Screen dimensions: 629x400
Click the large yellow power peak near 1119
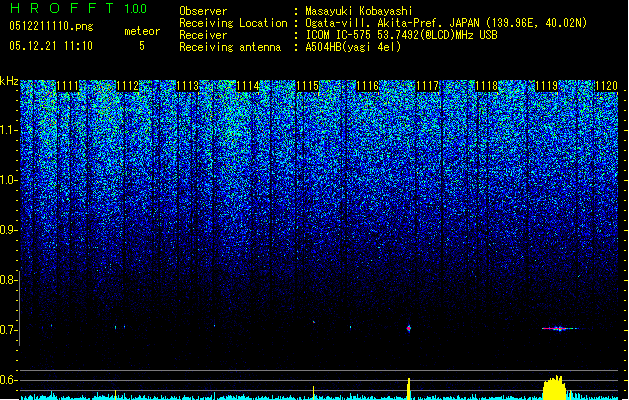point(555,388)
